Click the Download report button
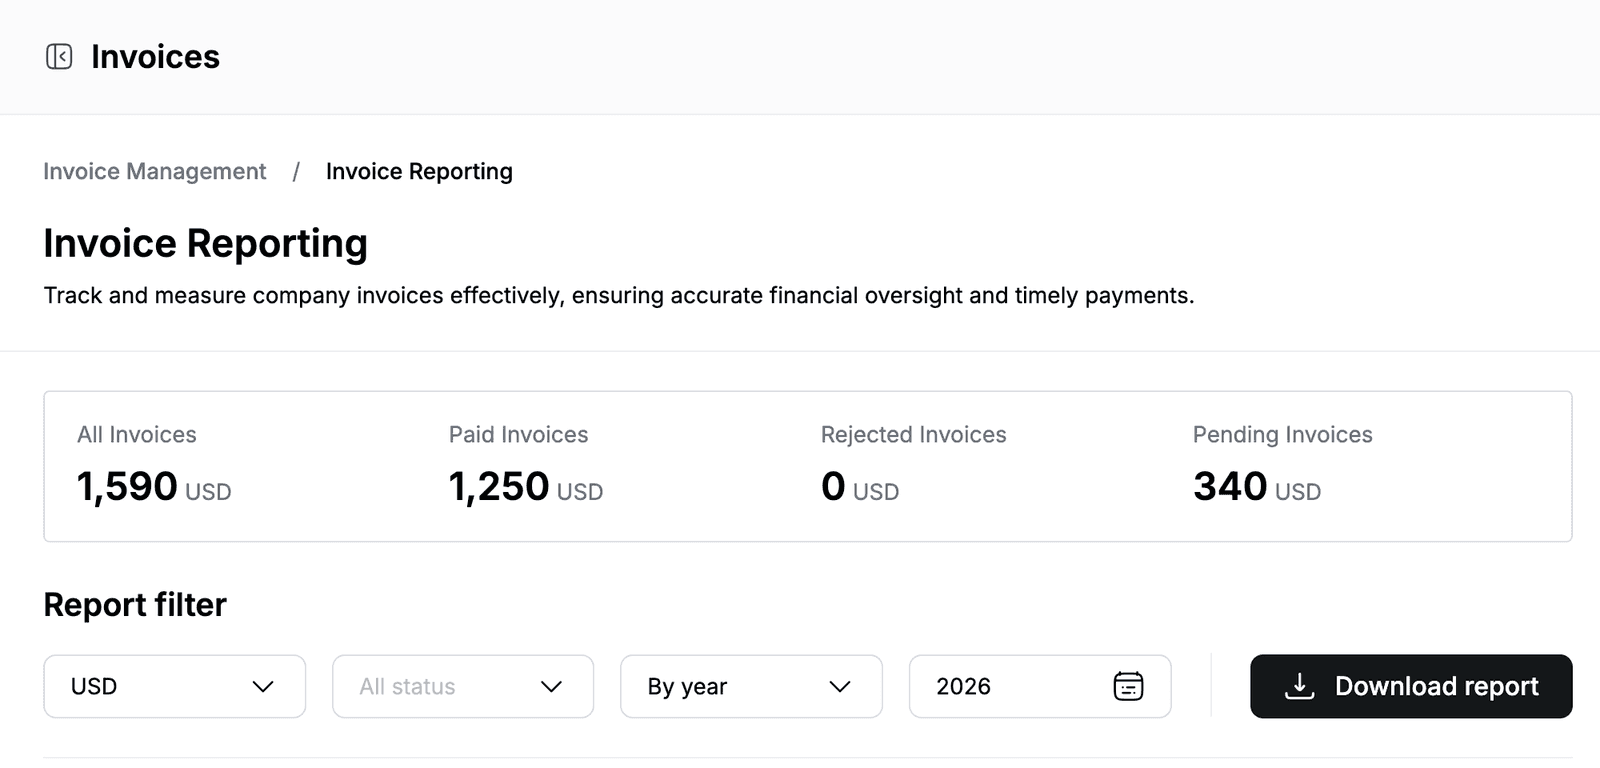This screenshot has width=1600, height=768. tap(1411, 686)
